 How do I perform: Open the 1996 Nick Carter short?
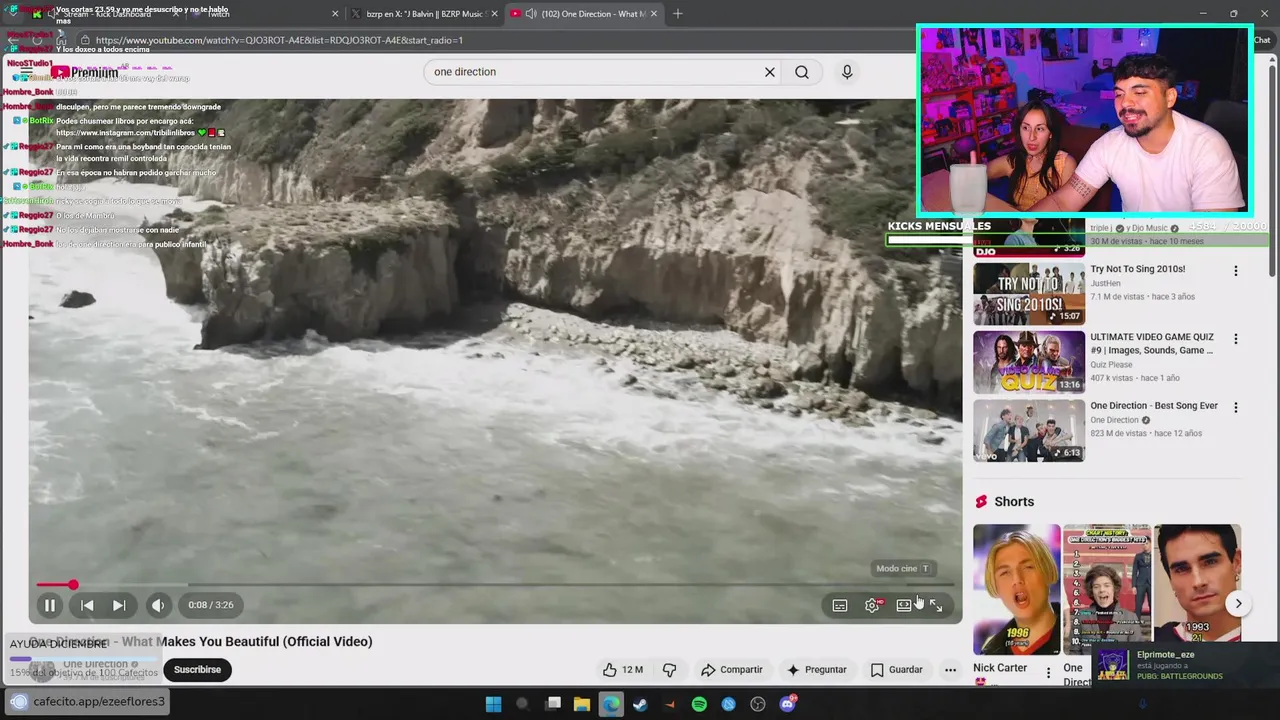click(1017, 590)
